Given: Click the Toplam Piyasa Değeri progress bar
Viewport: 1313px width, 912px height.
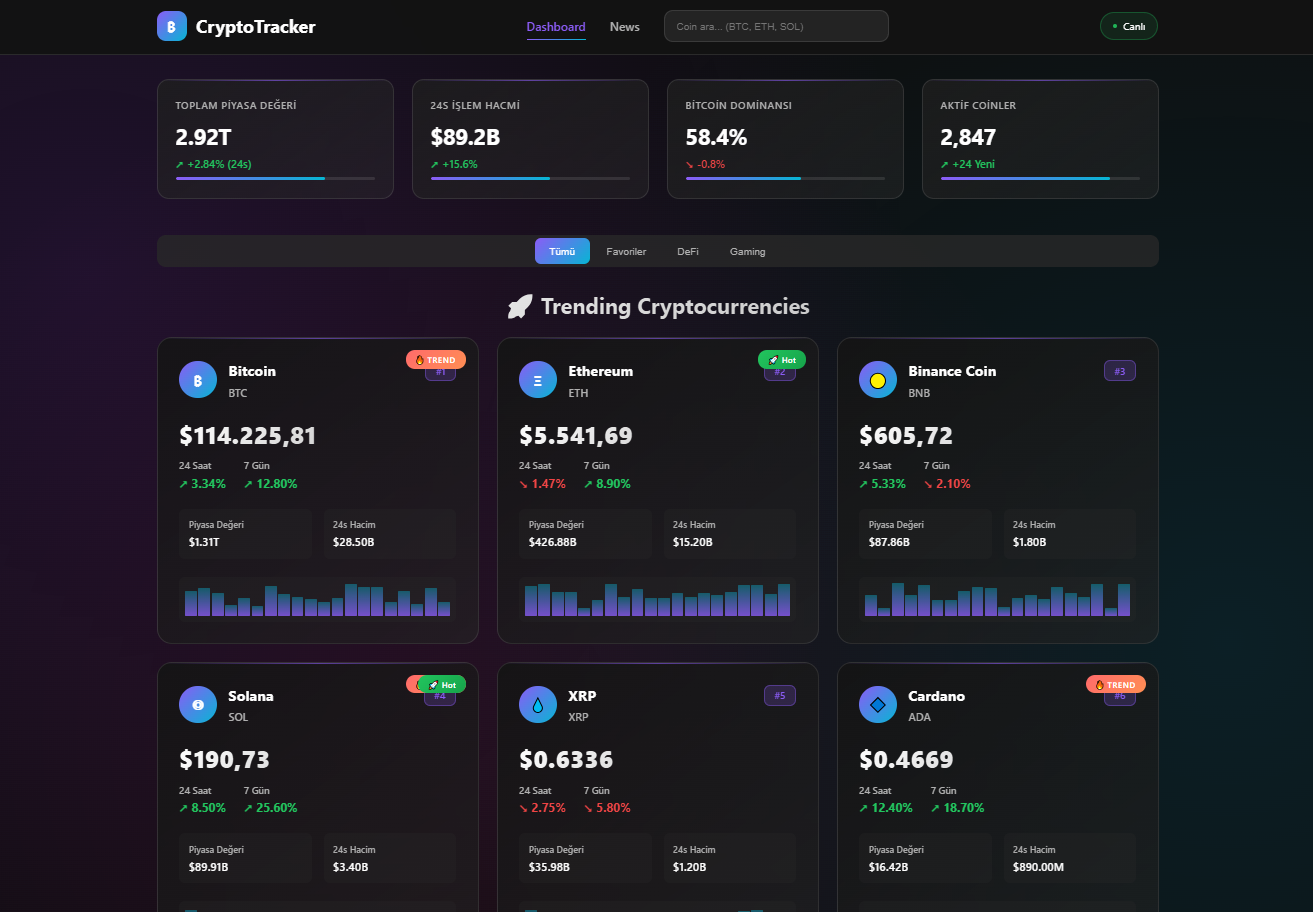Looking at the screenshot, I should point(276,178).
